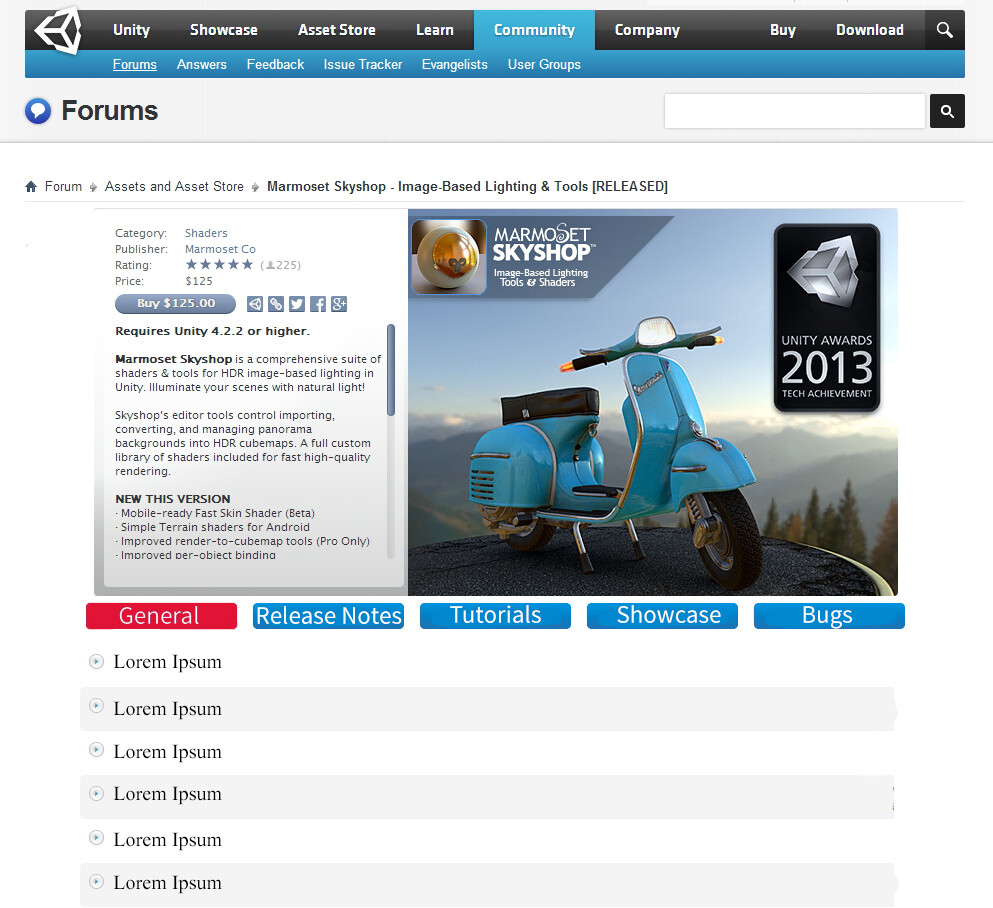Click the forum search submit button
The width and height of the screenshot is (993, 908).
947,111
